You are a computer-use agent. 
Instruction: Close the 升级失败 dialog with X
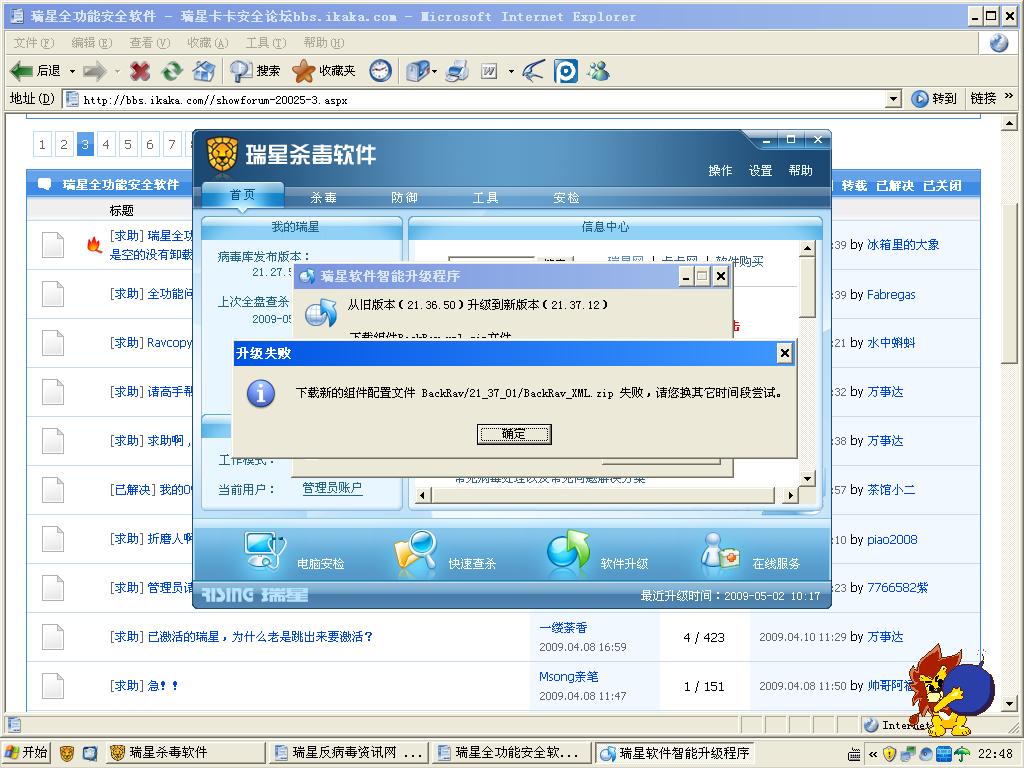point(784,353)
